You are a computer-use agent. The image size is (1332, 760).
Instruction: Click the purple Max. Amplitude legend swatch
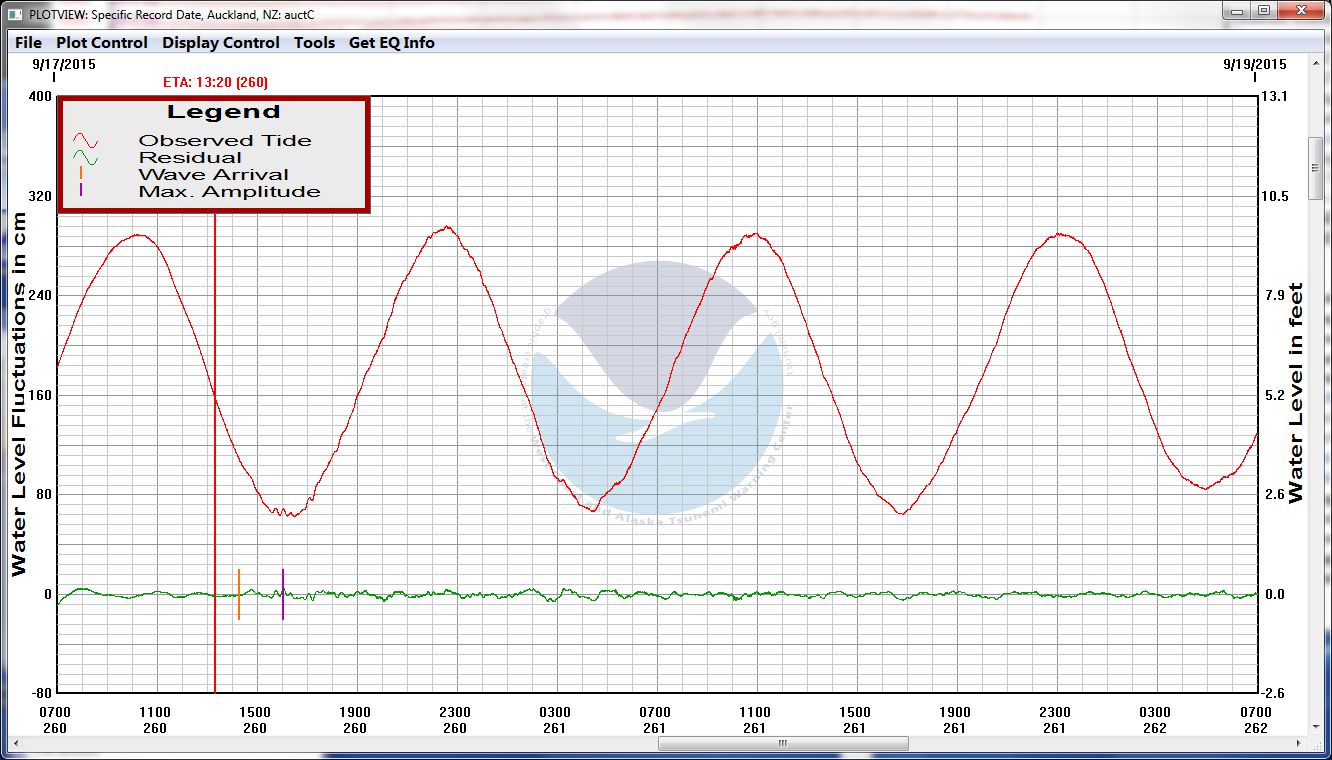(x=81, y=190)
